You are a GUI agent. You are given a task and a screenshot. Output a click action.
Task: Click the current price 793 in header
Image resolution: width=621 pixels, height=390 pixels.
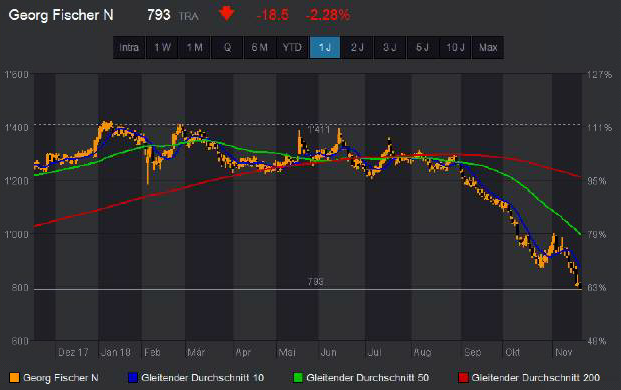pos(158,15)
